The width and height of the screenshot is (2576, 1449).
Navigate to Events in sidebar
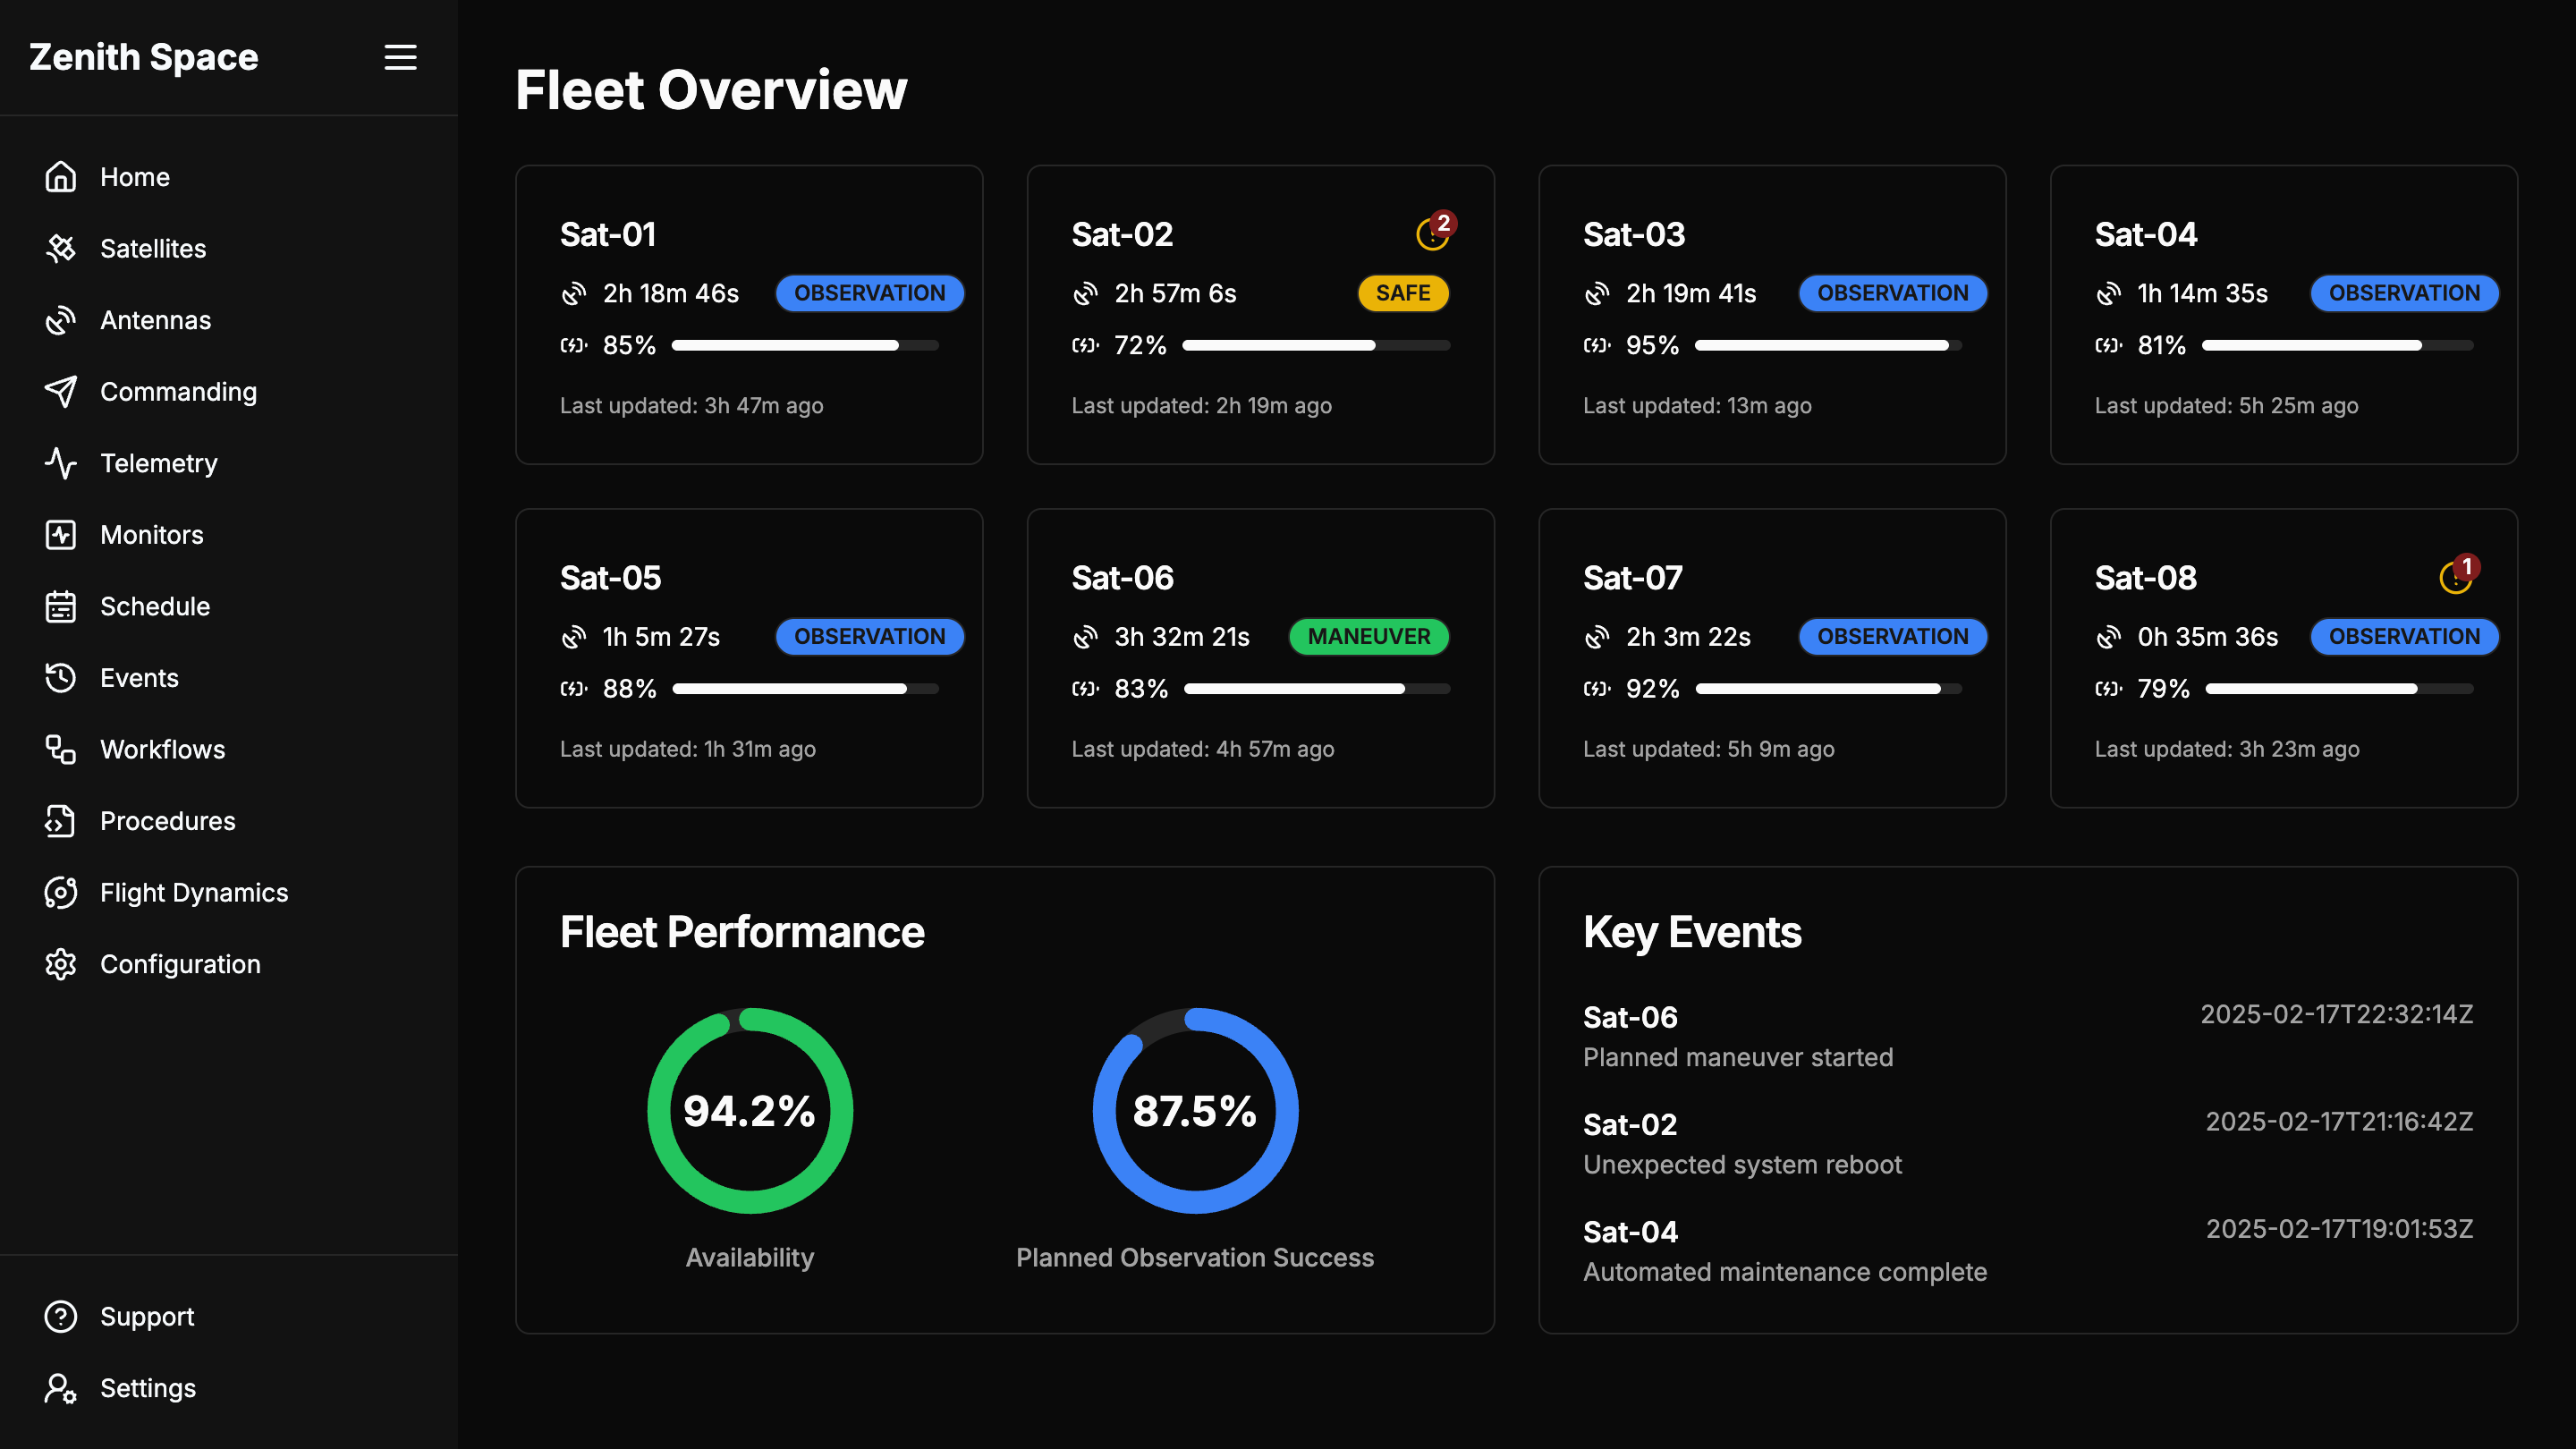pos(139,678)
